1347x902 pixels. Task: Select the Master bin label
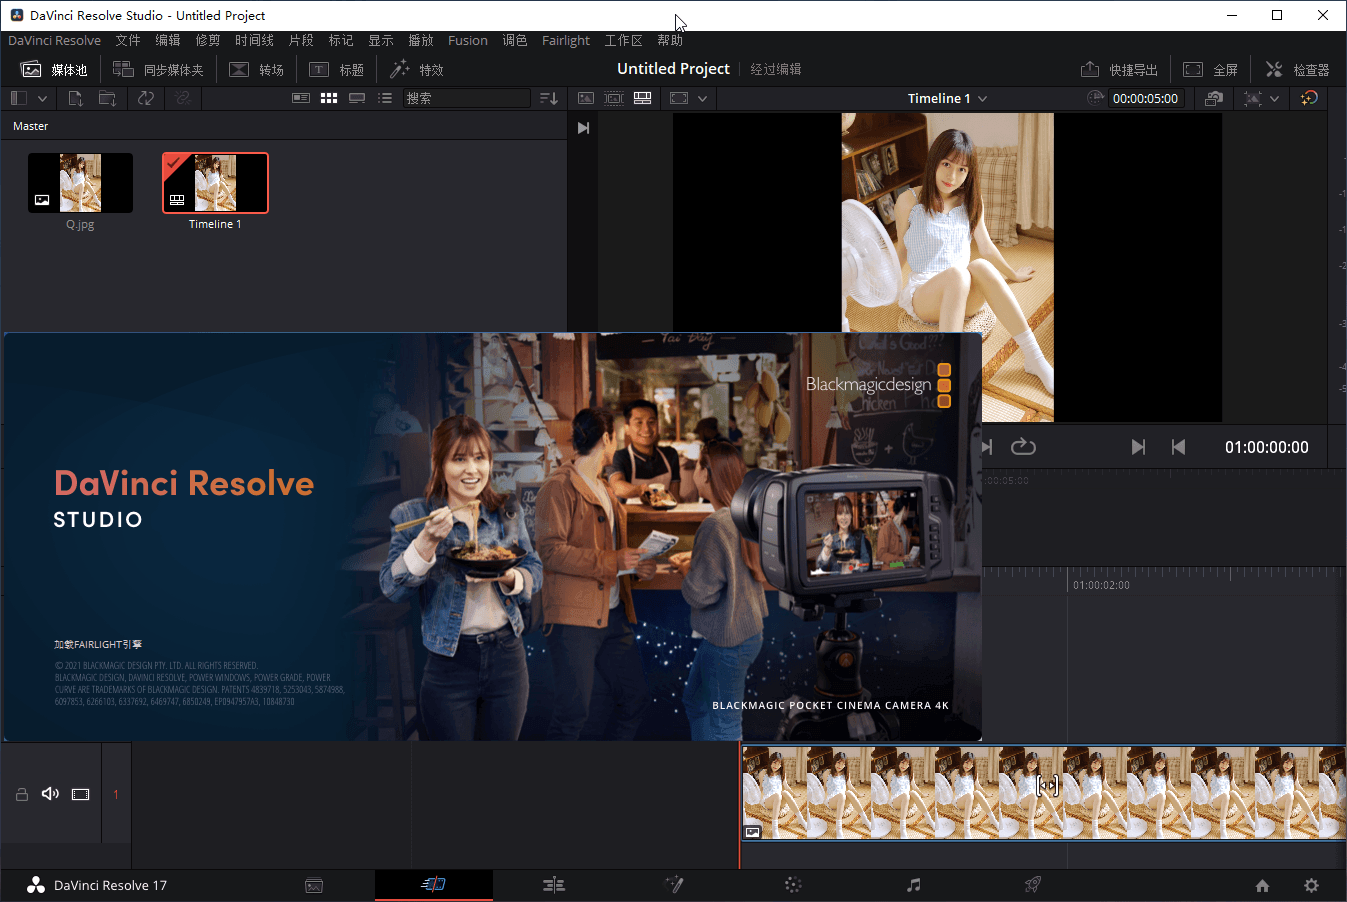[30, 126]
